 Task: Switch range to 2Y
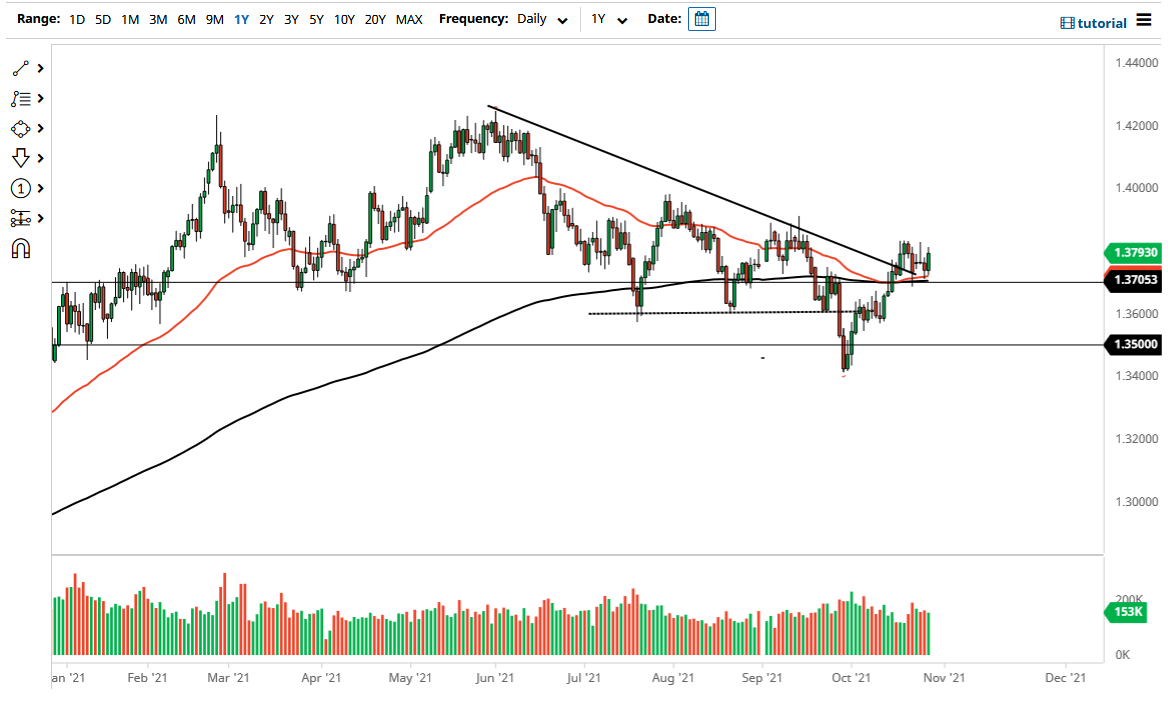pyautogui.click(x=265, y=18)
